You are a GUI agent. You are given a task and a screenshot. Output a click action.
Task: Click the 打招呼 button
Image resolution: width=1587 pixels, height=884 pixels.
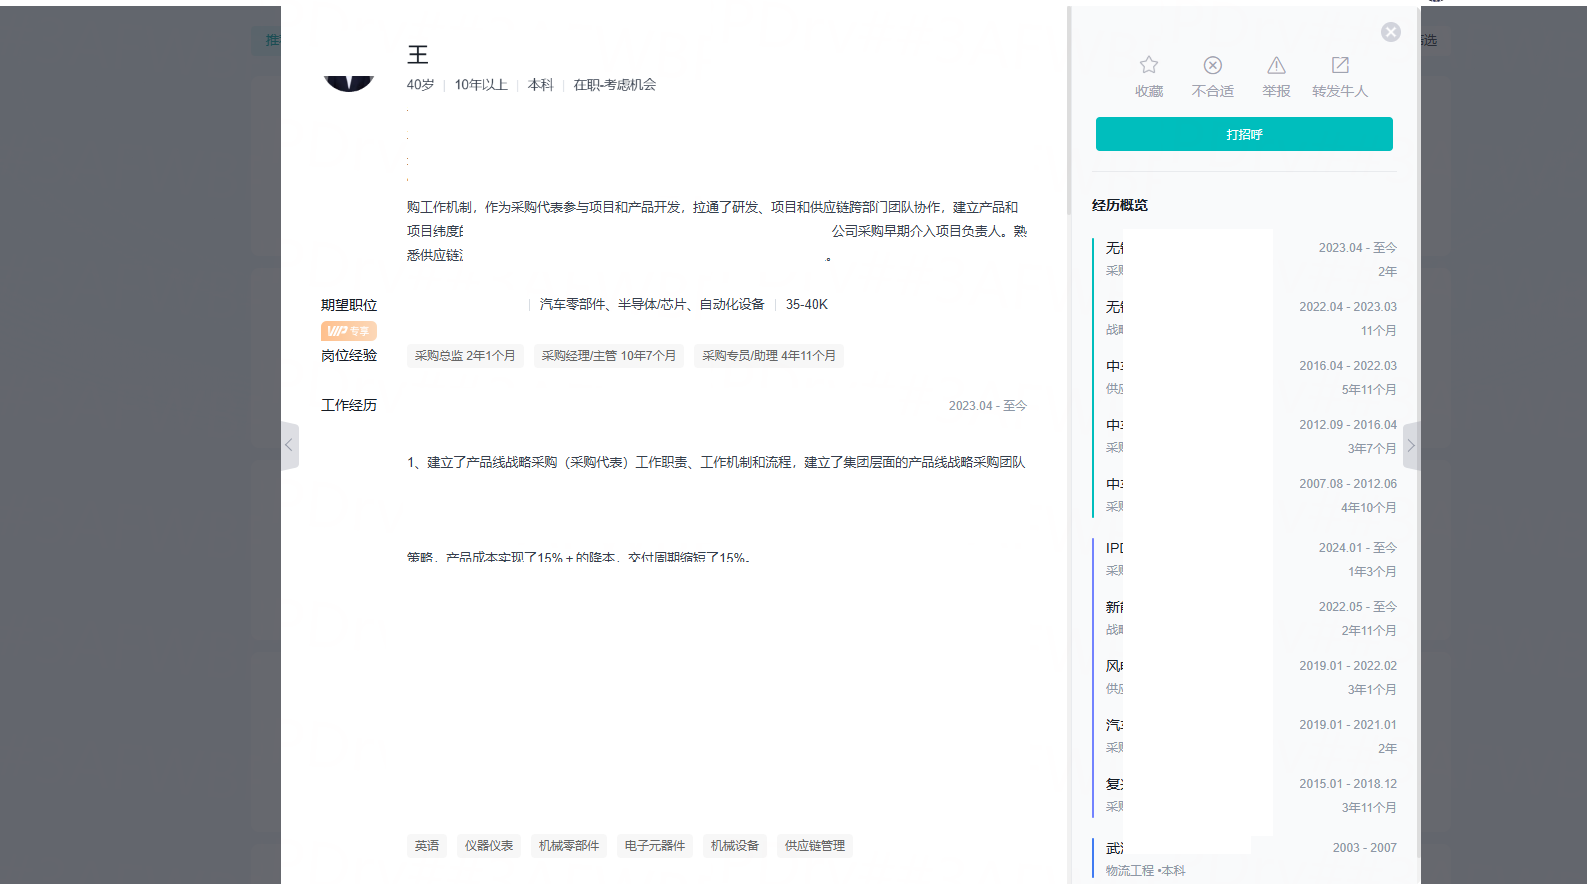pos(1244,134)
